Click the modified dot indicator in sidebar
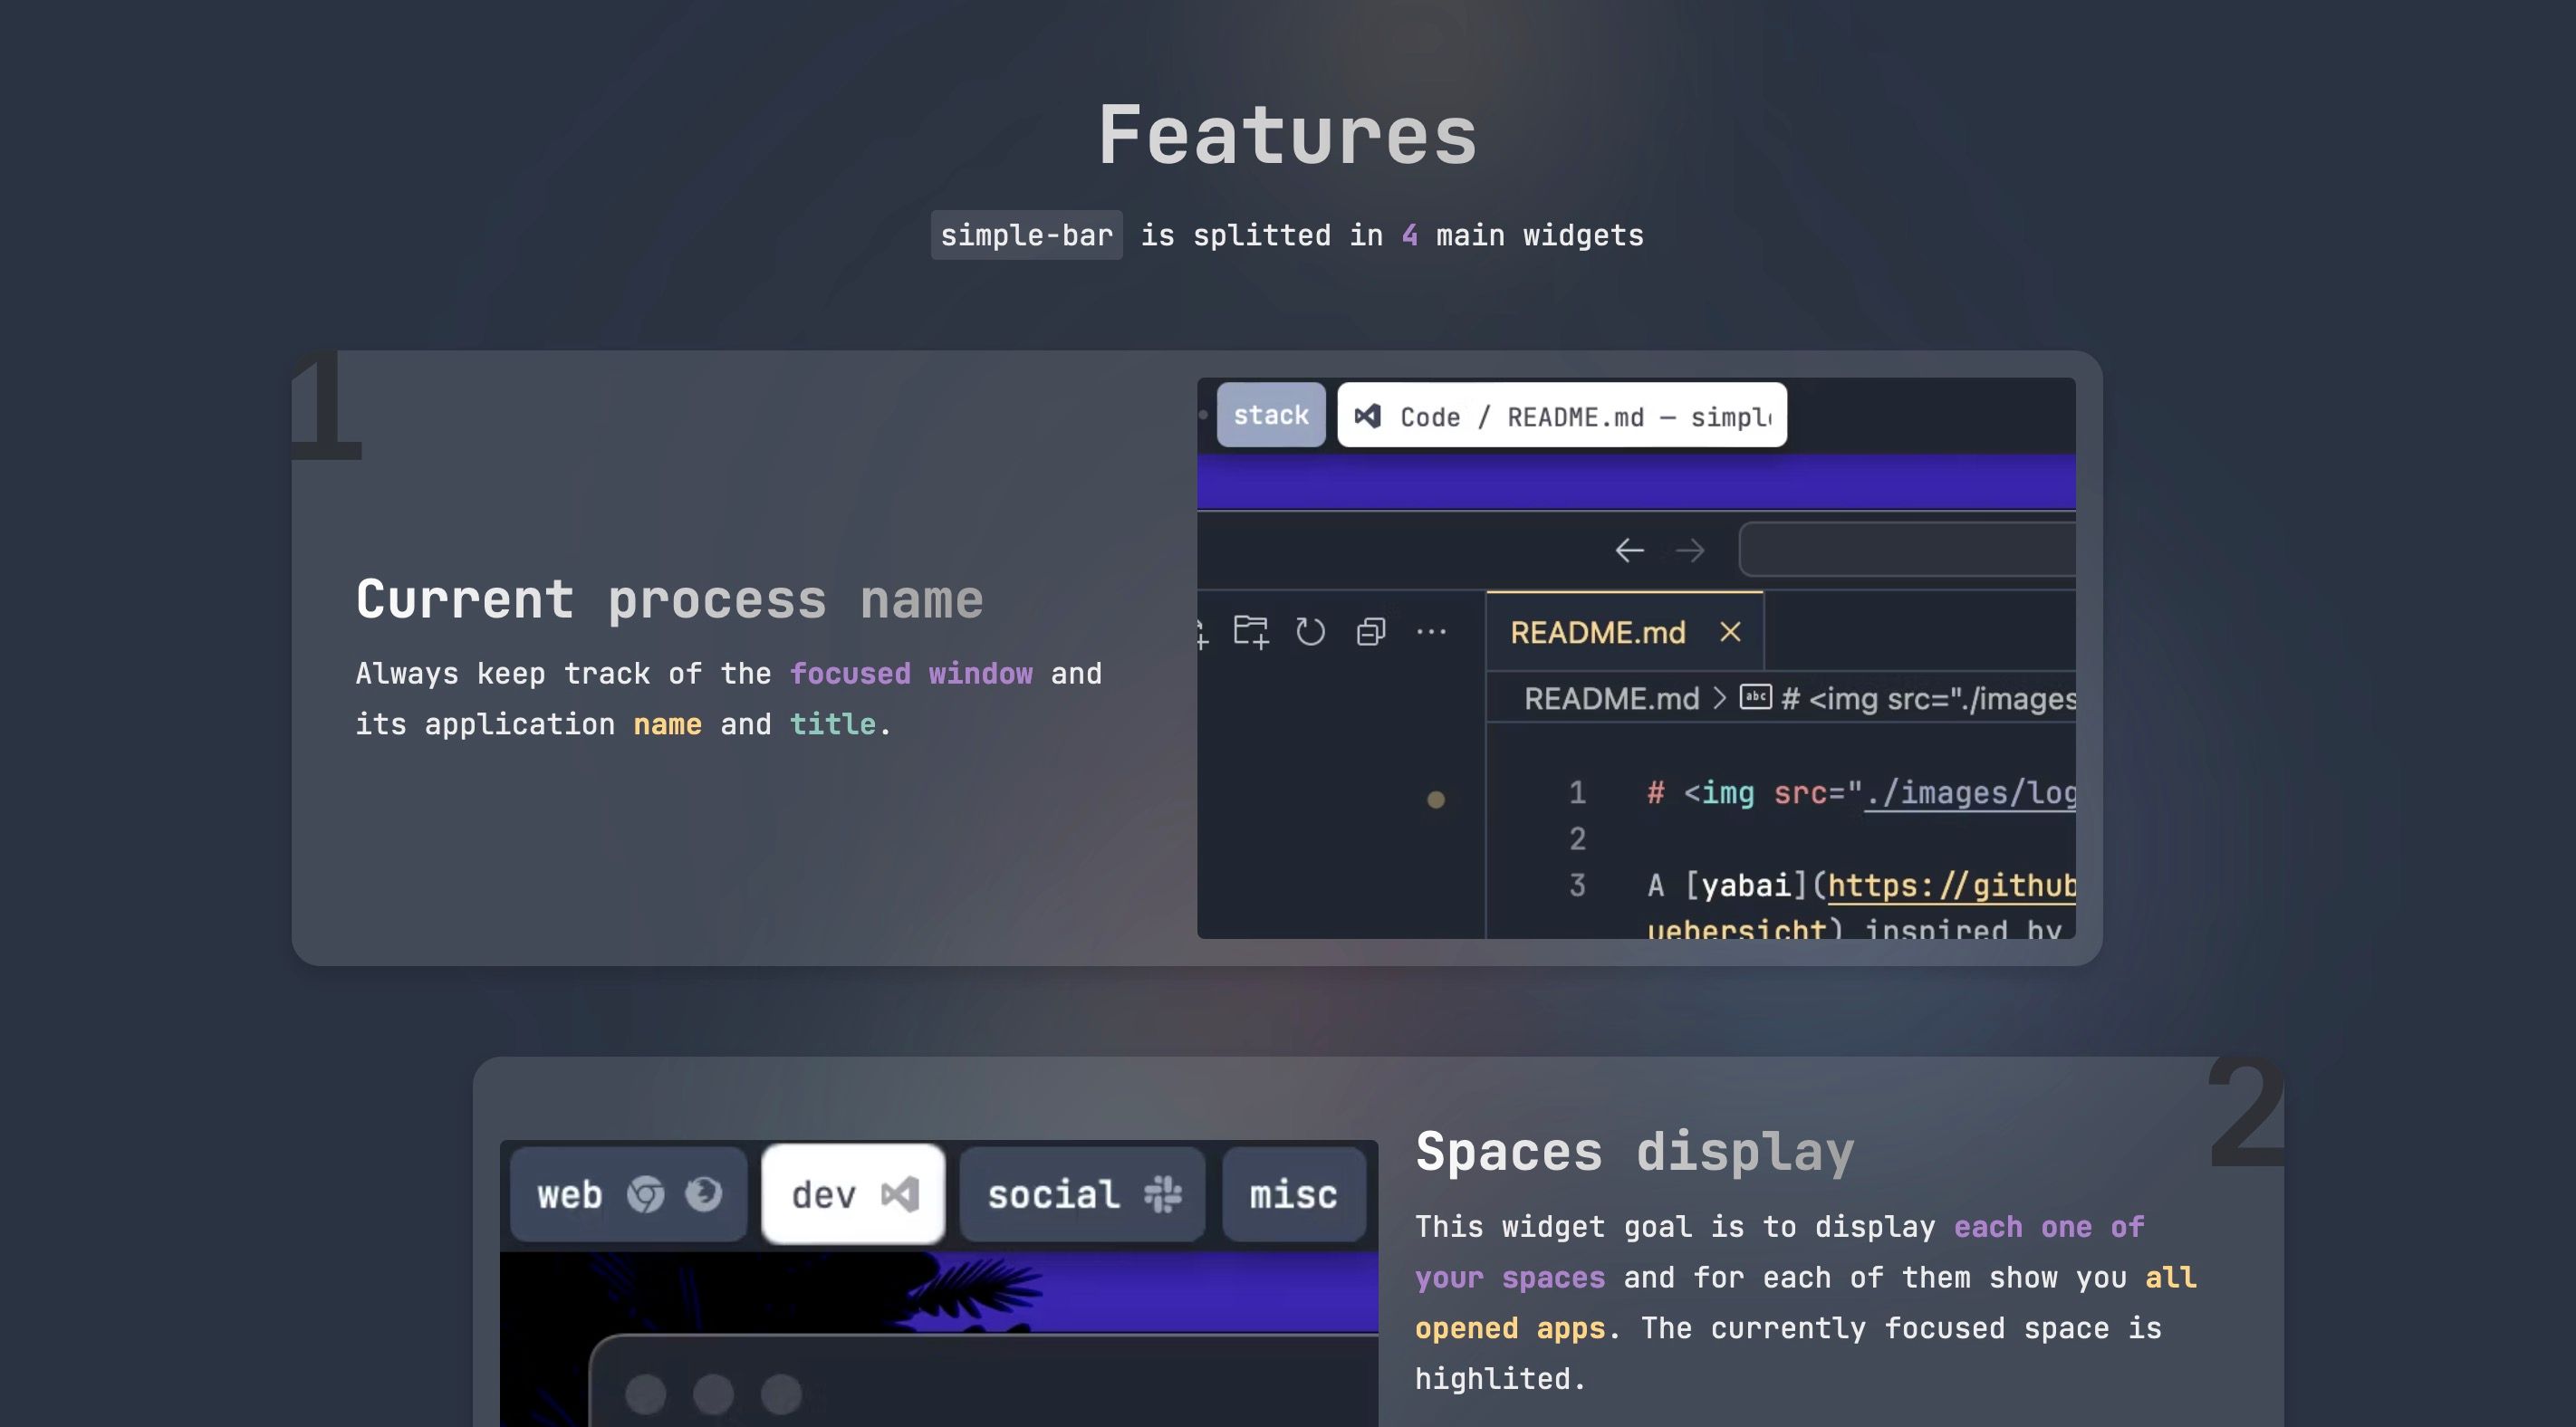Screen dimensions: 2576x1427 pyautogui.click(x=1435, y=799)
